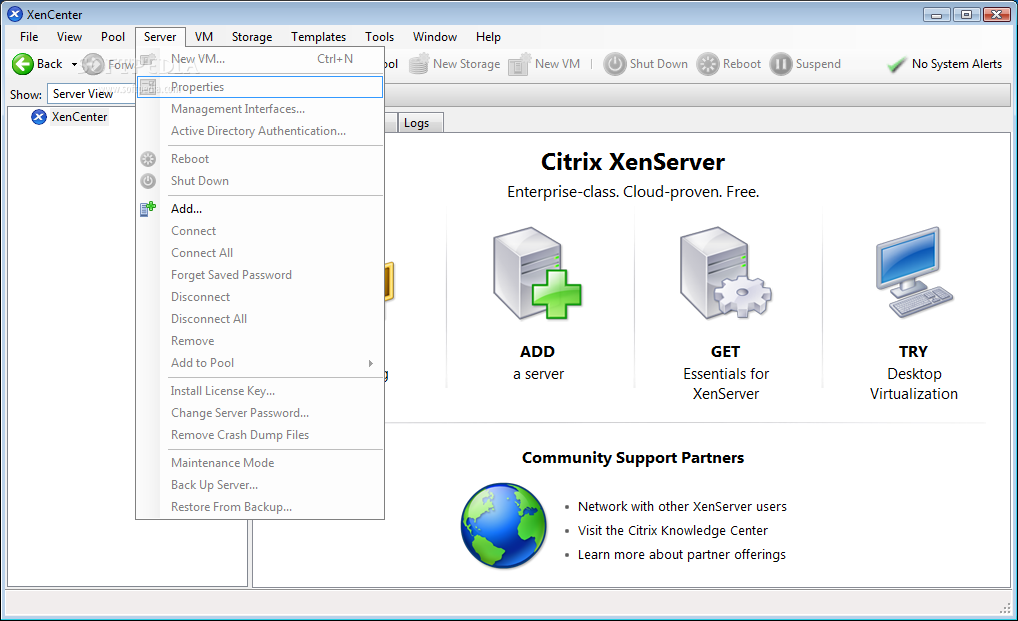Select Active Directory Authentication... entry
This screenshot has height=621, width=1018.
pos(260,131)
